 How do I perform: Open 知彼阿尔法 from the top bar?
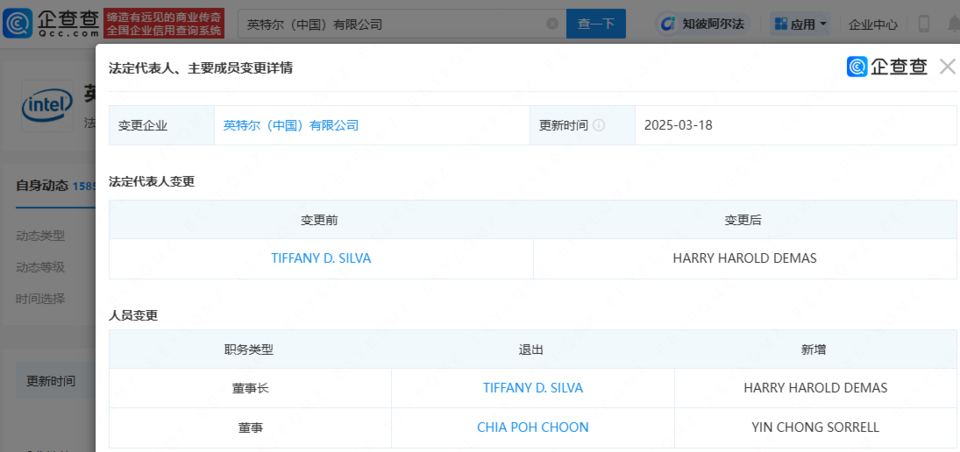(702, 24)
